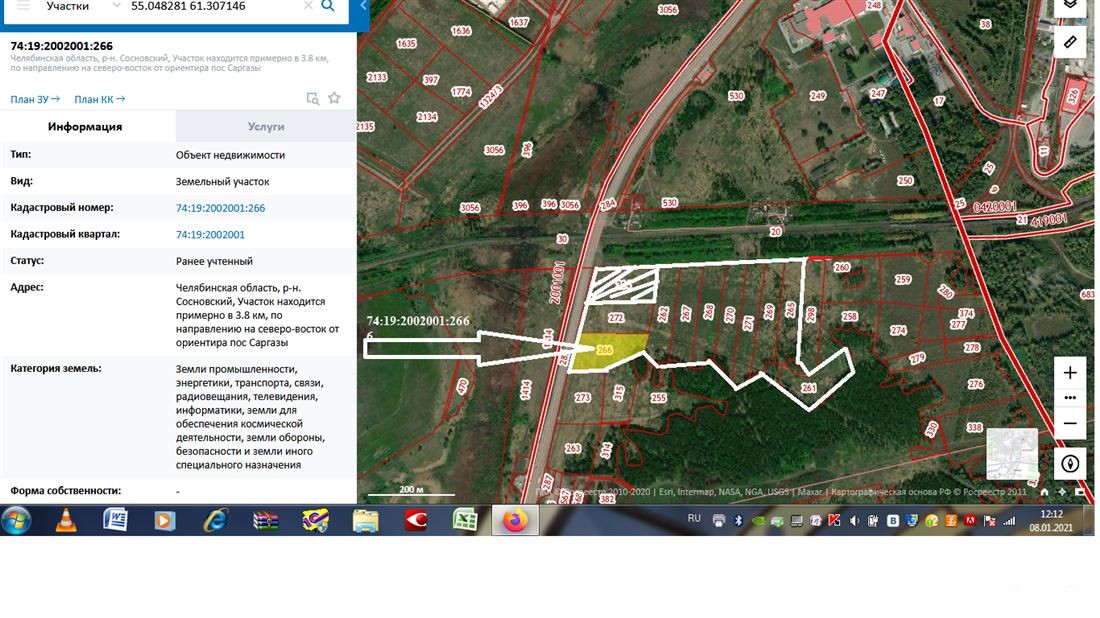Screen dimensions: 1100x618
Task: Zoom out the map with minus button
Action: coord(1070,423)
